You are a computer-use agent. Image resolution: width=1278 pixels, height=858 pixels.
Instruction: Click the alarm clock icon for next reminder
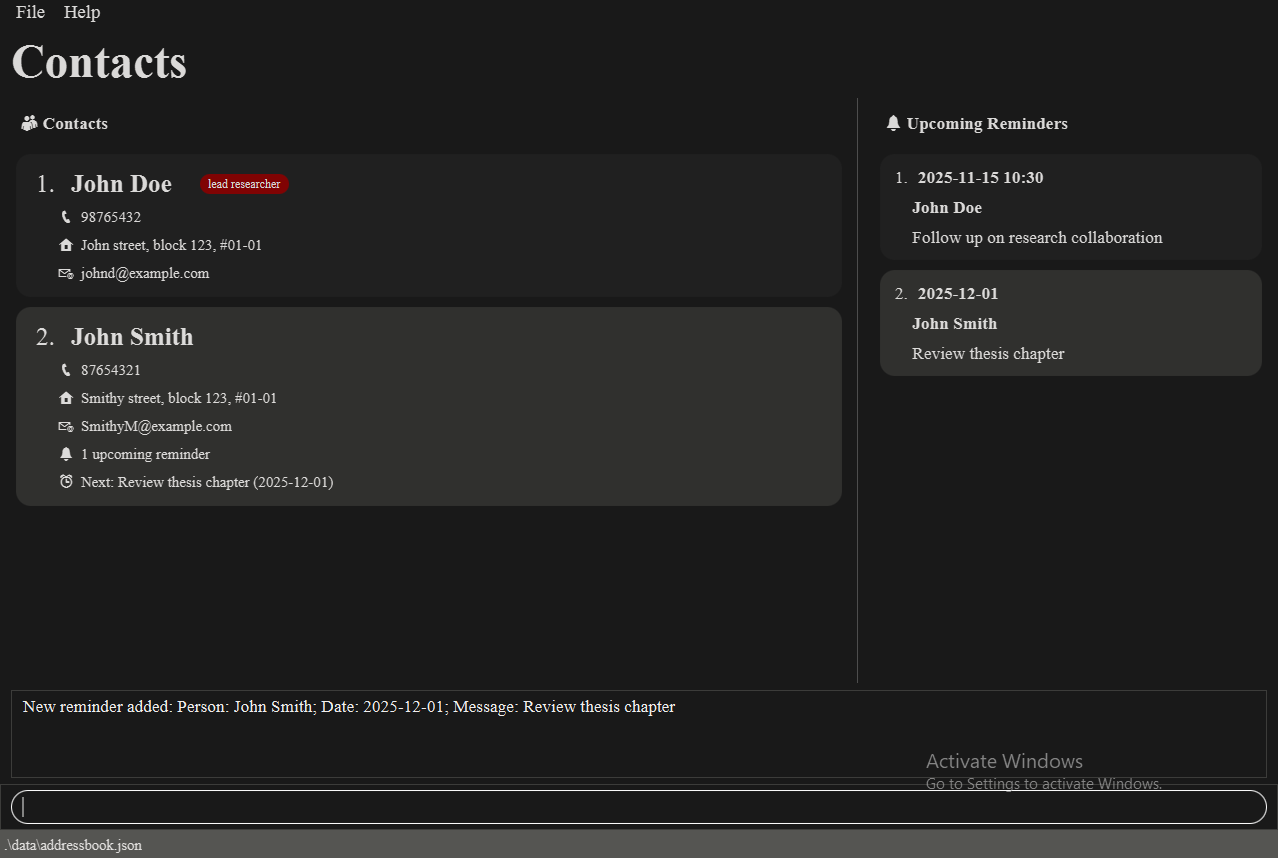click(66, 482)
